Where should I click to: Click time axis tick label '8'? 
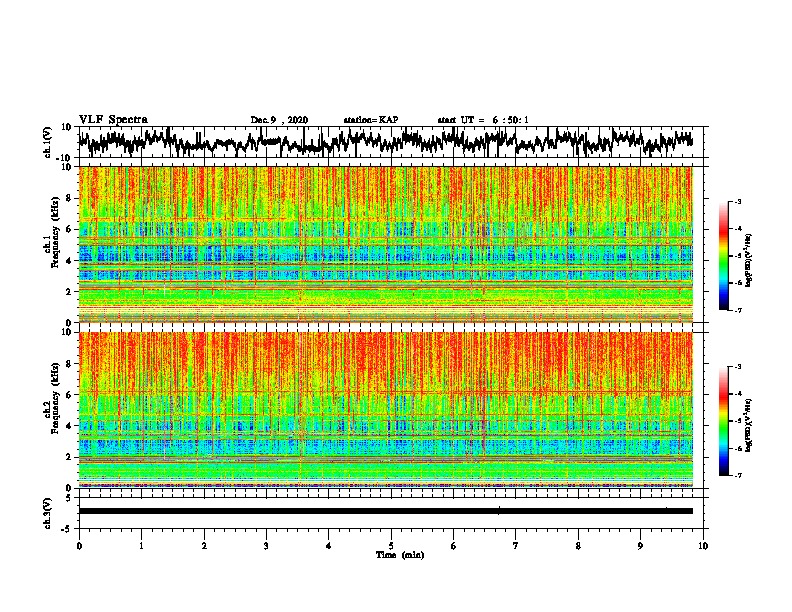578,546
